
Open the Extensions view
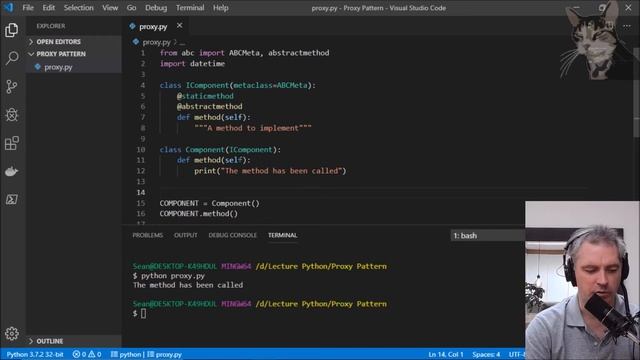(x=11, y=143)
